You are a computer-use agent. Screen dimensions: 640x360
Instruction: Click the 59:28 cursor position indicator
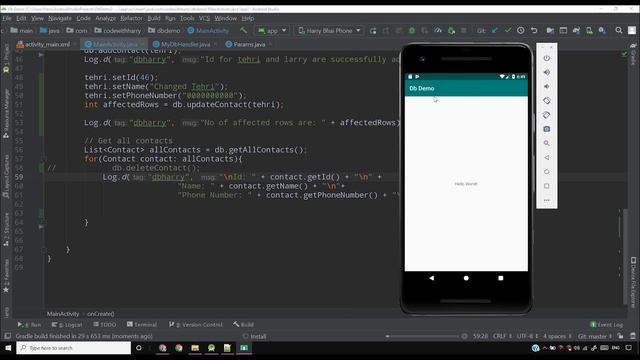click(x=480, y=336)
